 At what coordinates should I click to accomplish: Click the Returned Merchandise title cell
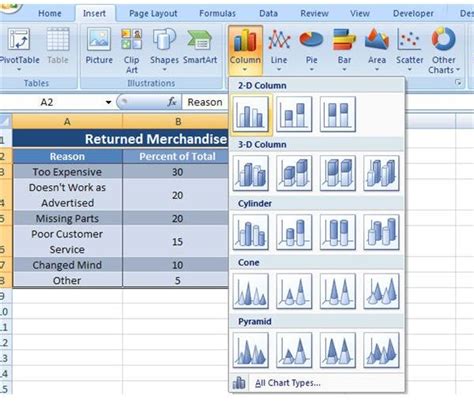121,139
